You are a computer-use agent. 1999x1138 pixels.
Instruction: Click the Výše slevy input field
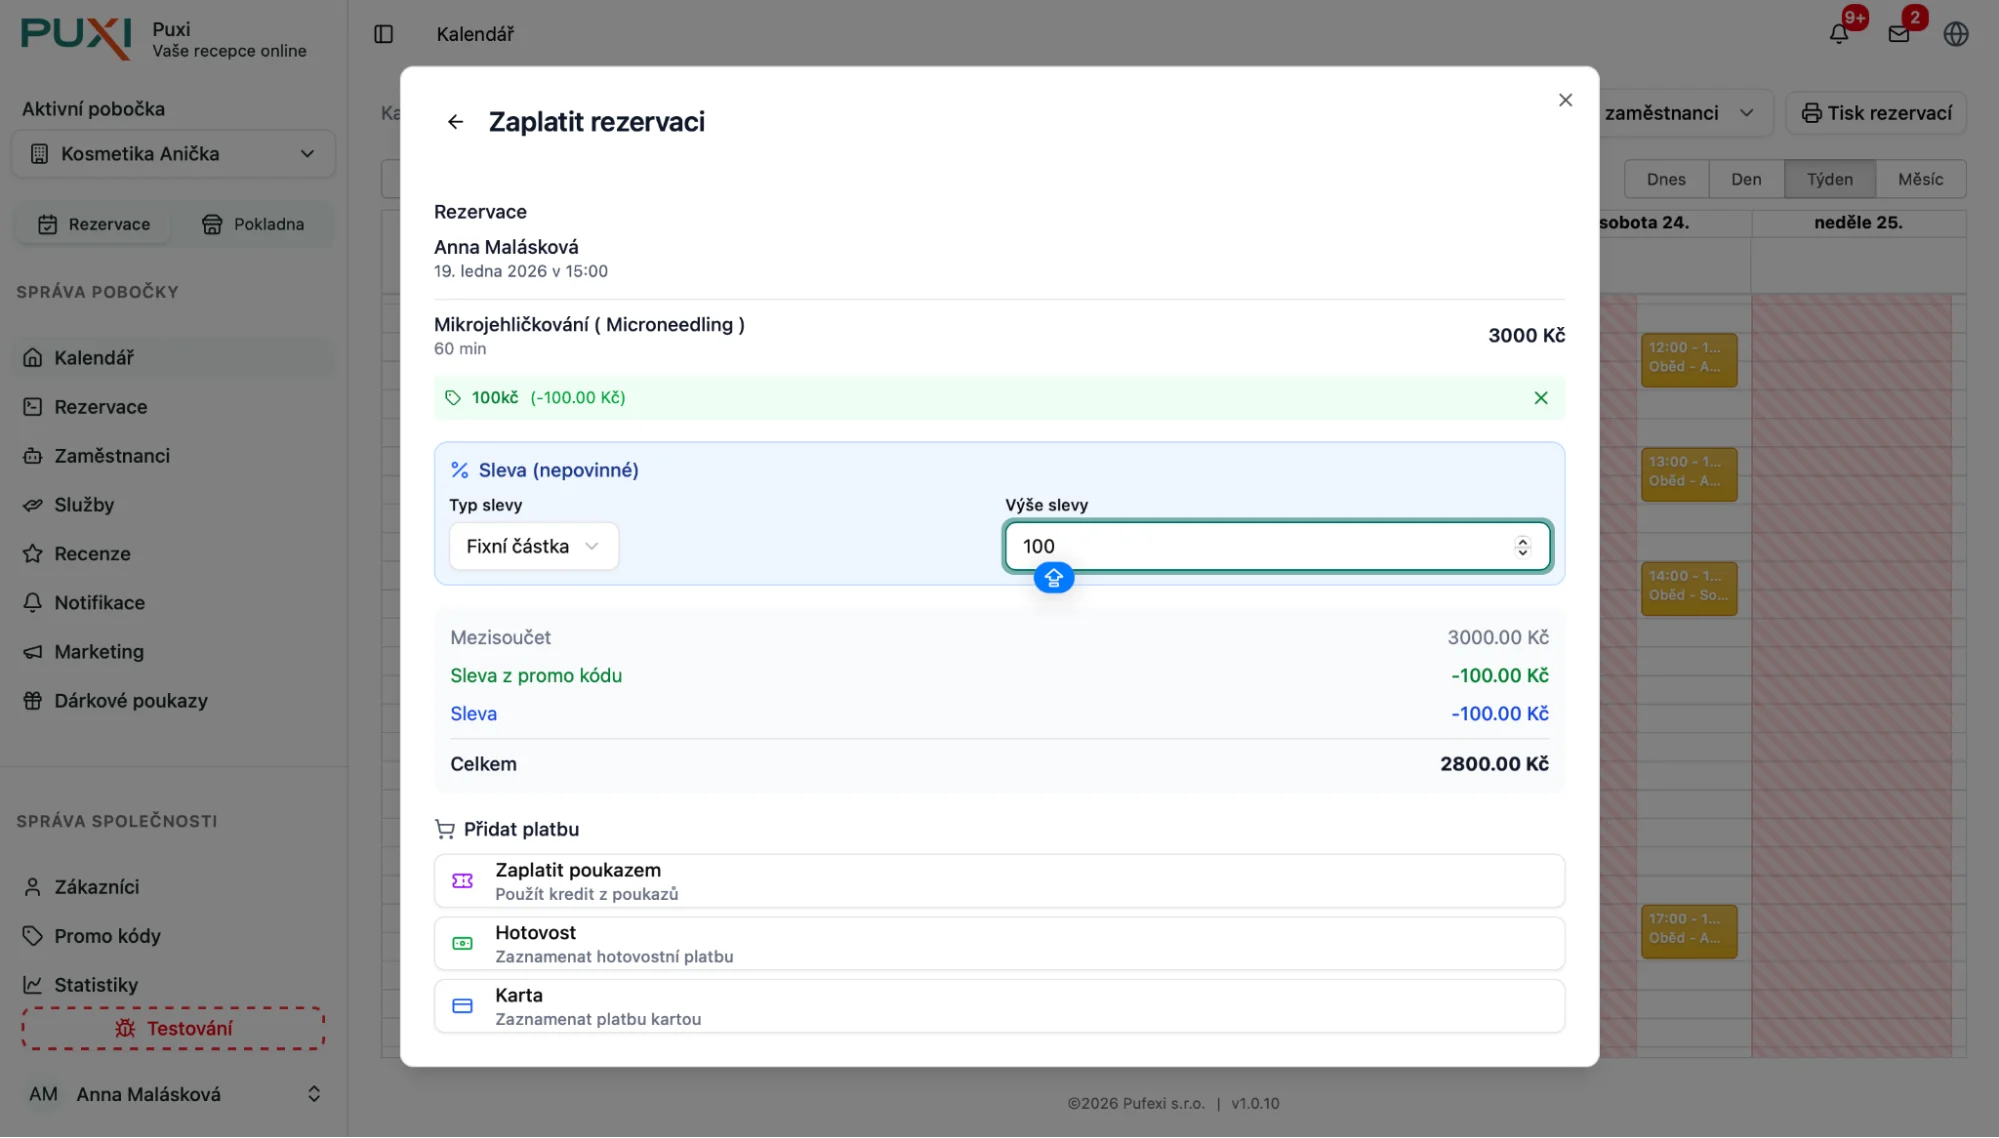coord(1260,546)
